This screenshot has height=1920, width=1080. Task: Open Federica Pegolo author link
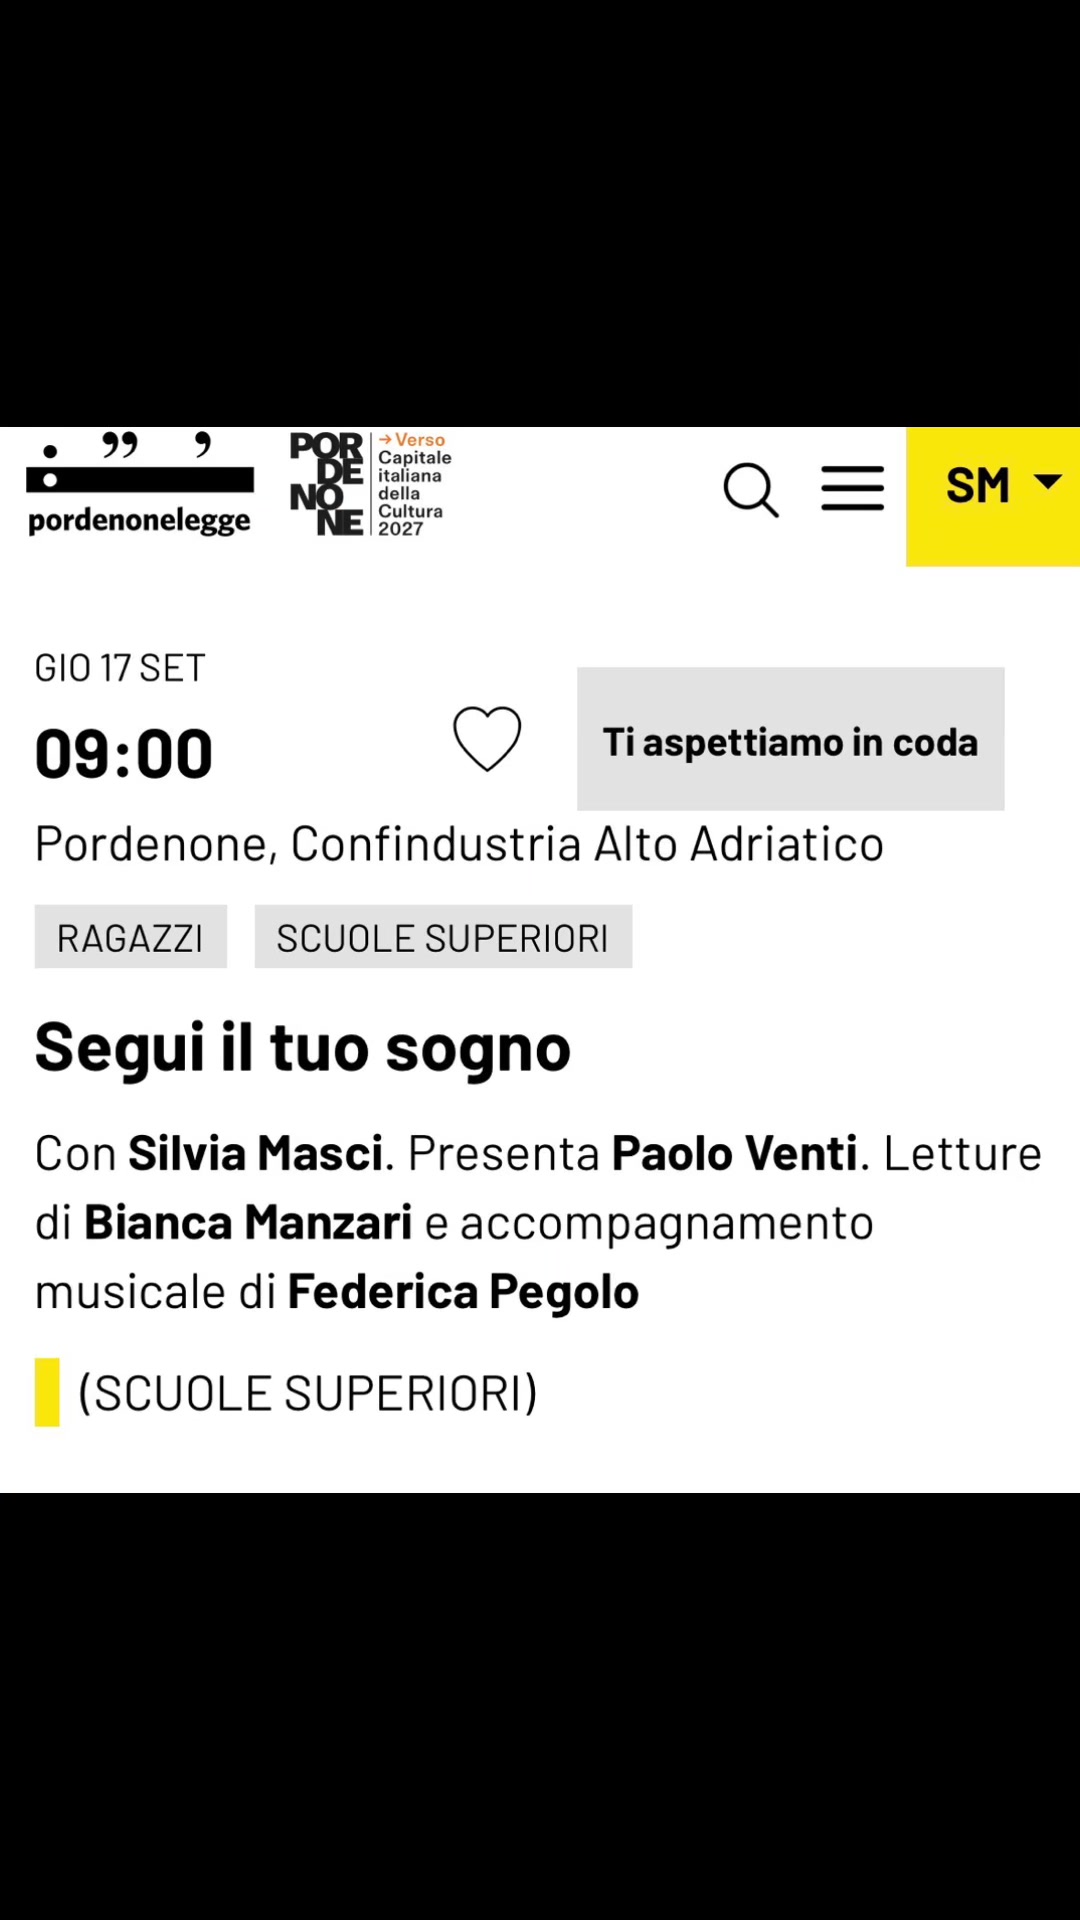463,1291
